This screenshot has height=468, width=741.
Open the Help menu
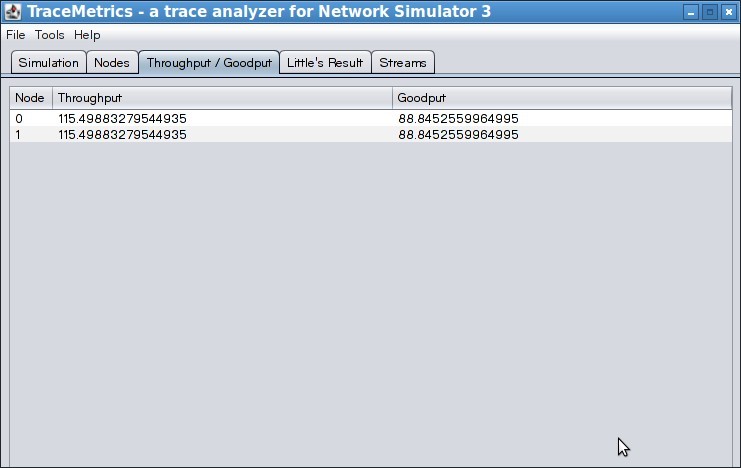(x=87, y=35)
